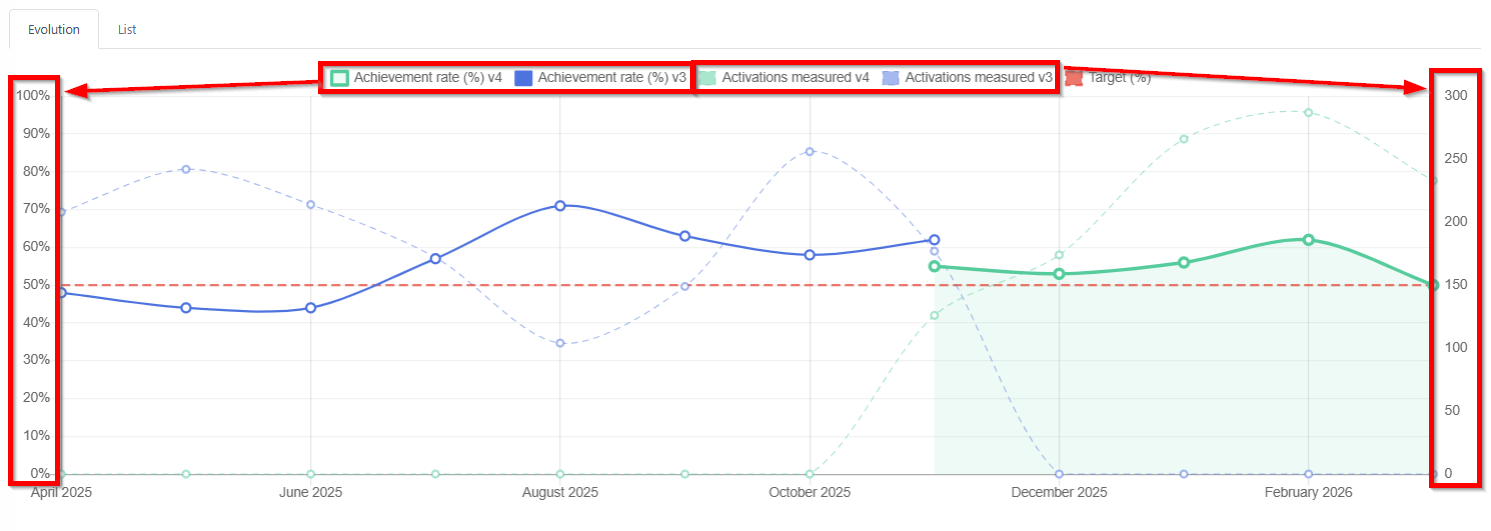Select the Evolution tab
This screenshot has width=1491, height=531.
point(54,29)
